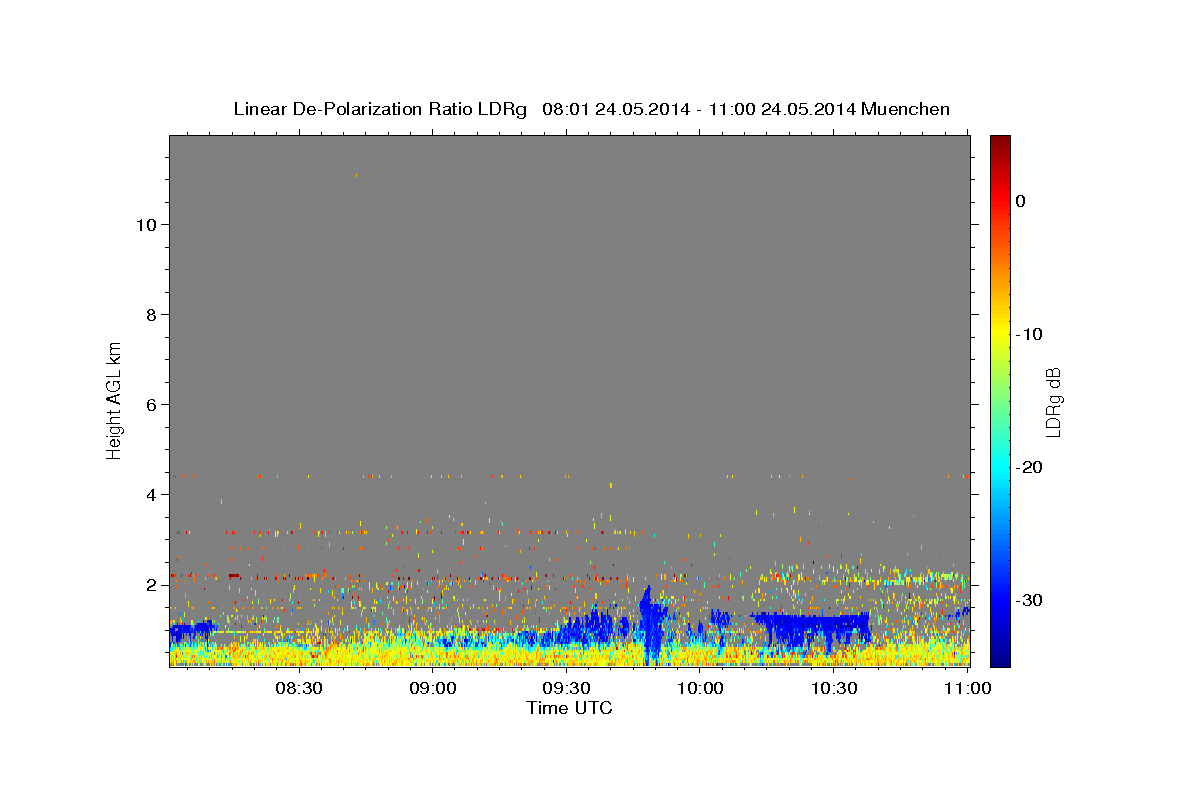The width and height of the screenshot is (1200, 800).
Task: Click the 'Height AGL km' axis label
Action: click(114, 400)
